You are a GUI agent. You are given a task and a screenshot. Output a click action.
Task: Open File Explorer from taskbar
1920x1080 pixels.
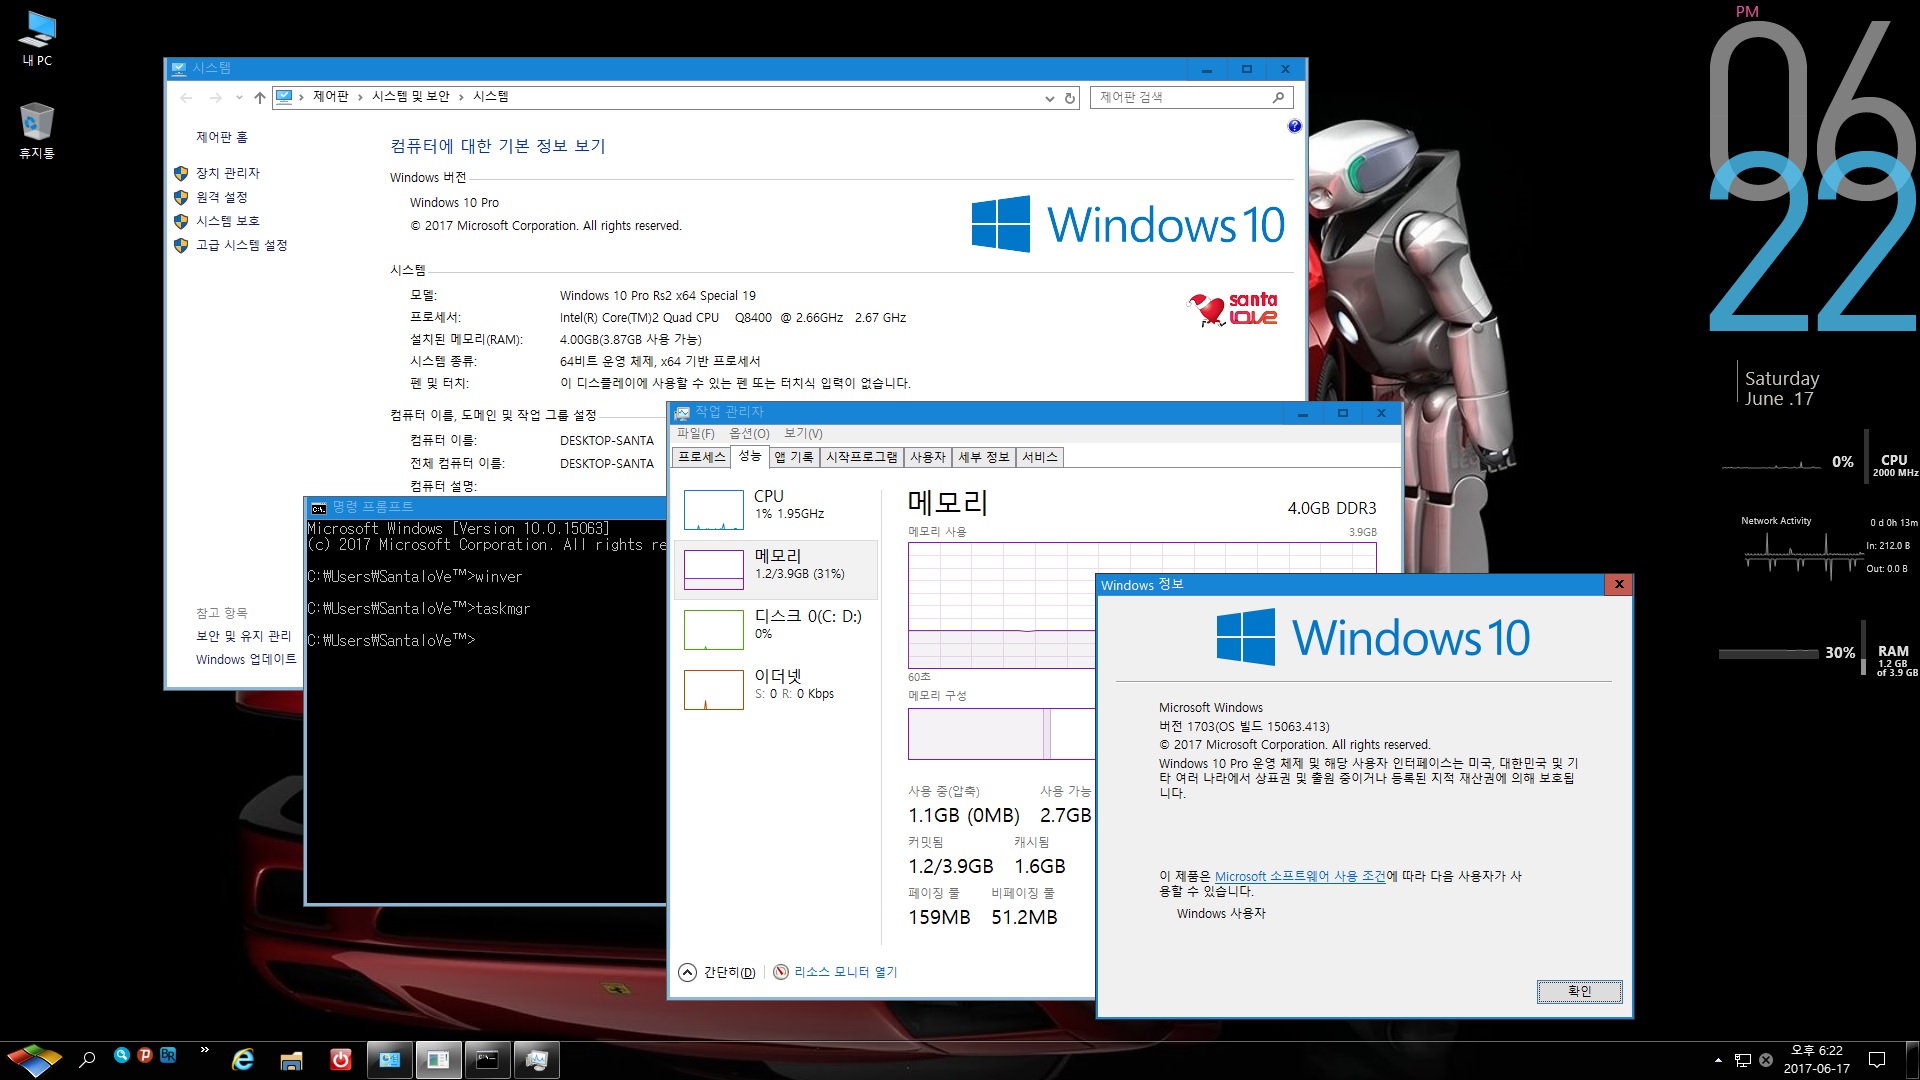tap(291, 1060)
